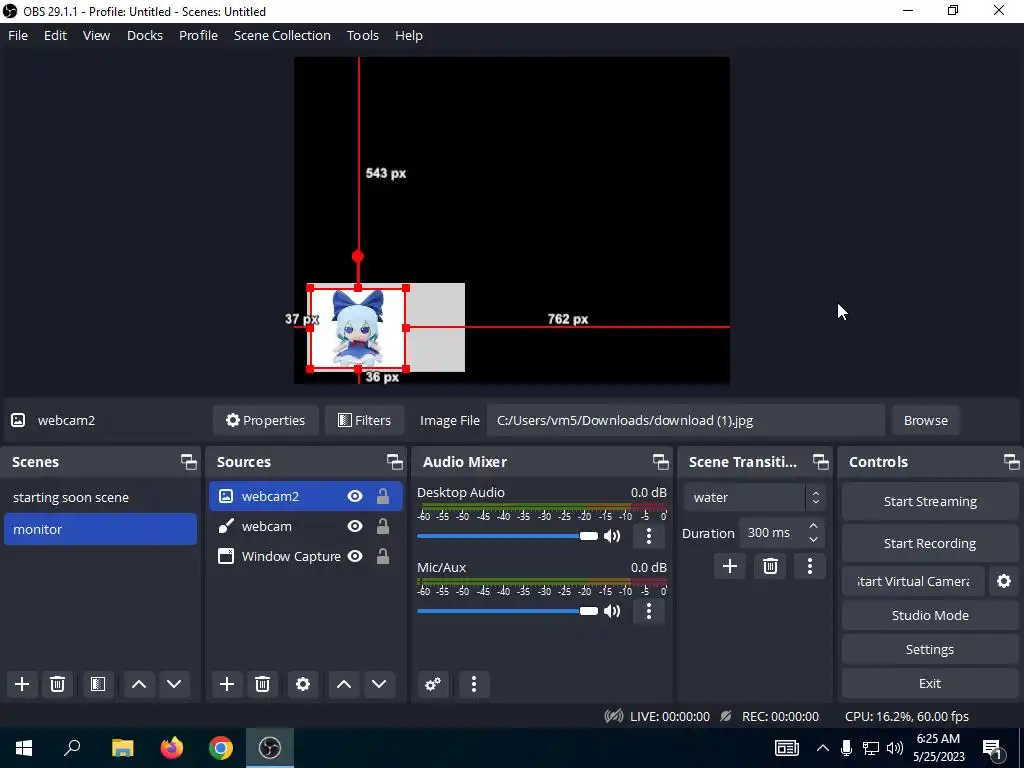Click Start Recording
The image size is (1024, 768).
coord(930,543)
